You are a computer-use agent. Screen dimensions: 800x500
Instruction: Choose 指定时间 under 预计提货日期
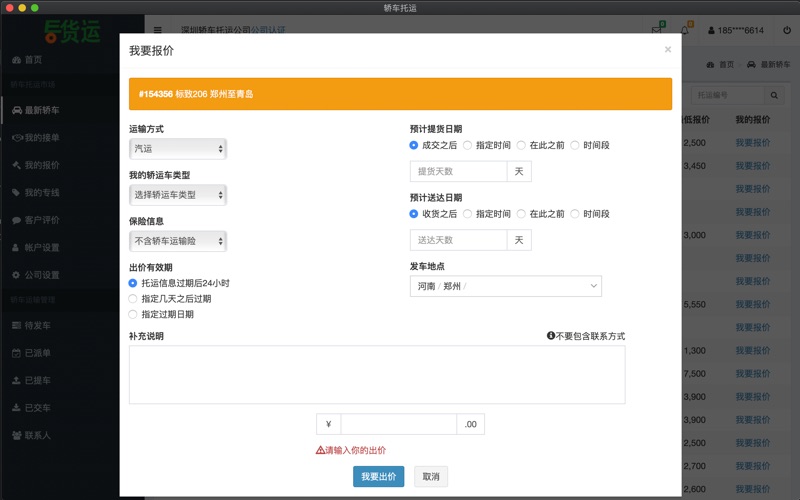point(468,145)
